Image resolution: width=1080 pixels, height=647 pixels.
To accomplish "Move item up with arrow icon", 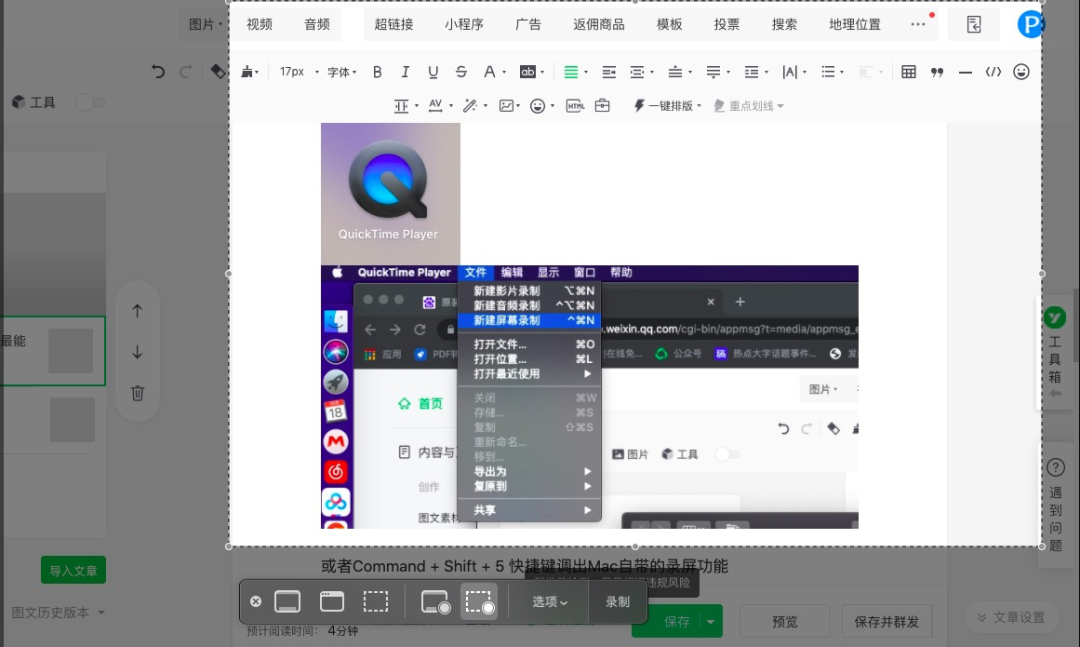I will 137,311.
